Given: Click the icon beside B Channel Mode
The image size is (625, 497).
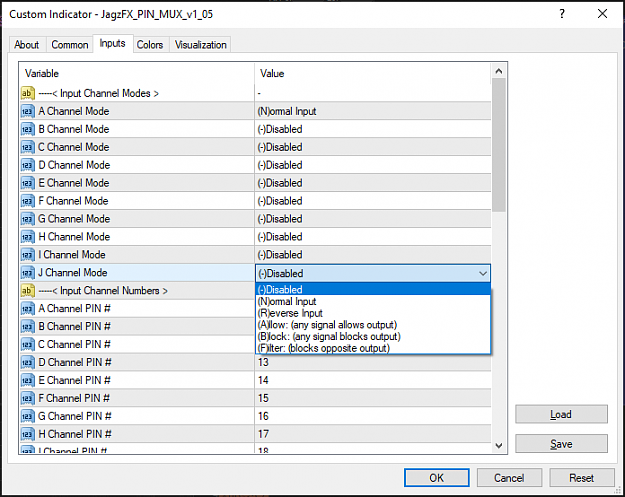Looking at the screenshot, I should point(28,129).
